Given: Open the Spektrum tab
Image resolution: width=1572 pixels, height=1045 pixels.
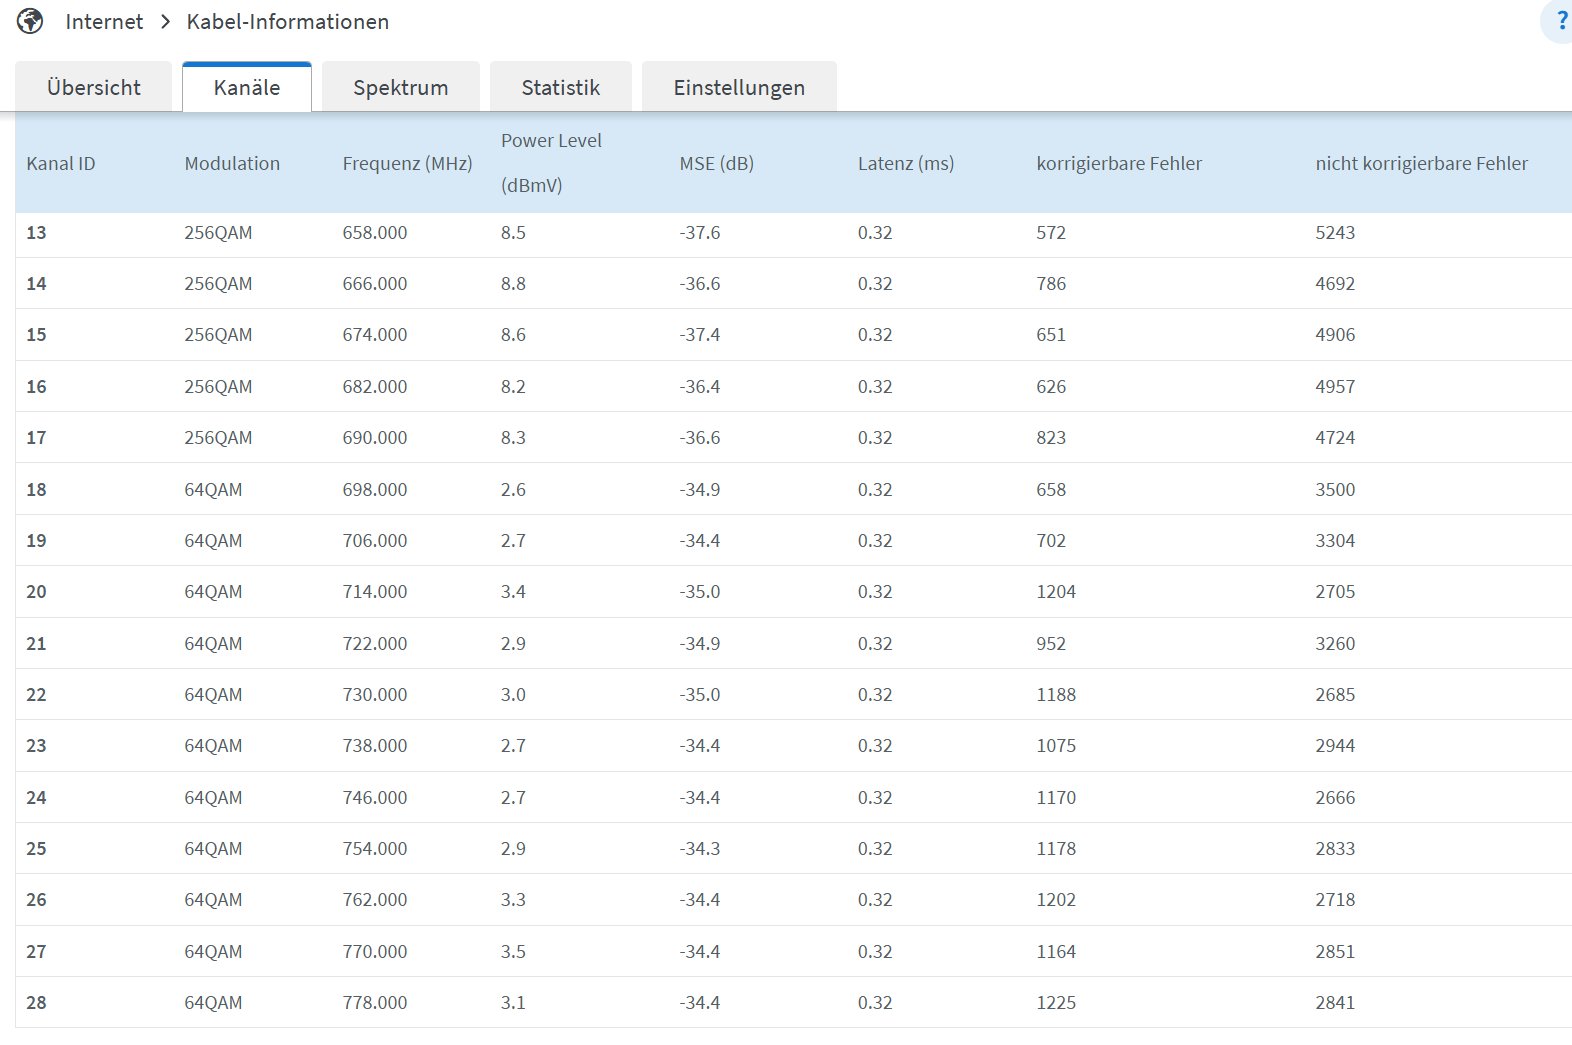Looking at the screenshot, I should click(401, 87).
